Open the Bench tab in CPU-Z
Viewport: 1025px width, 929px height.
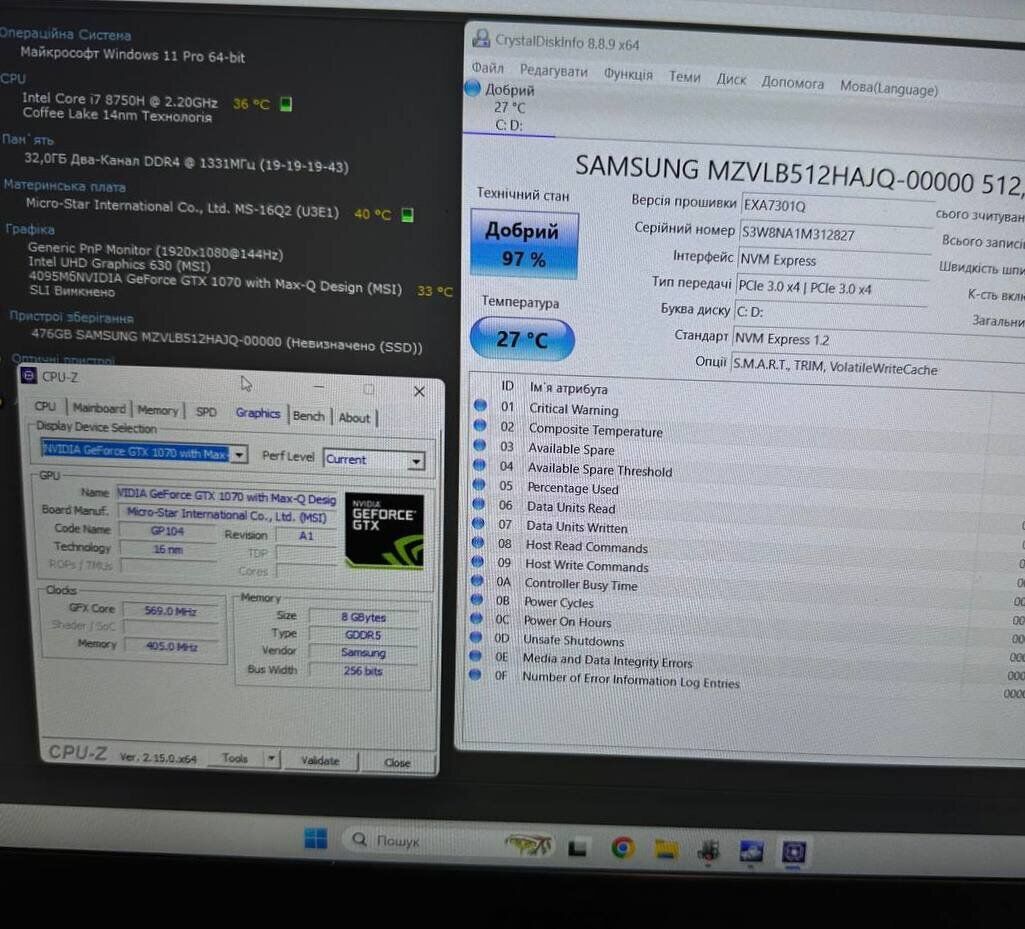pos(308,416)
